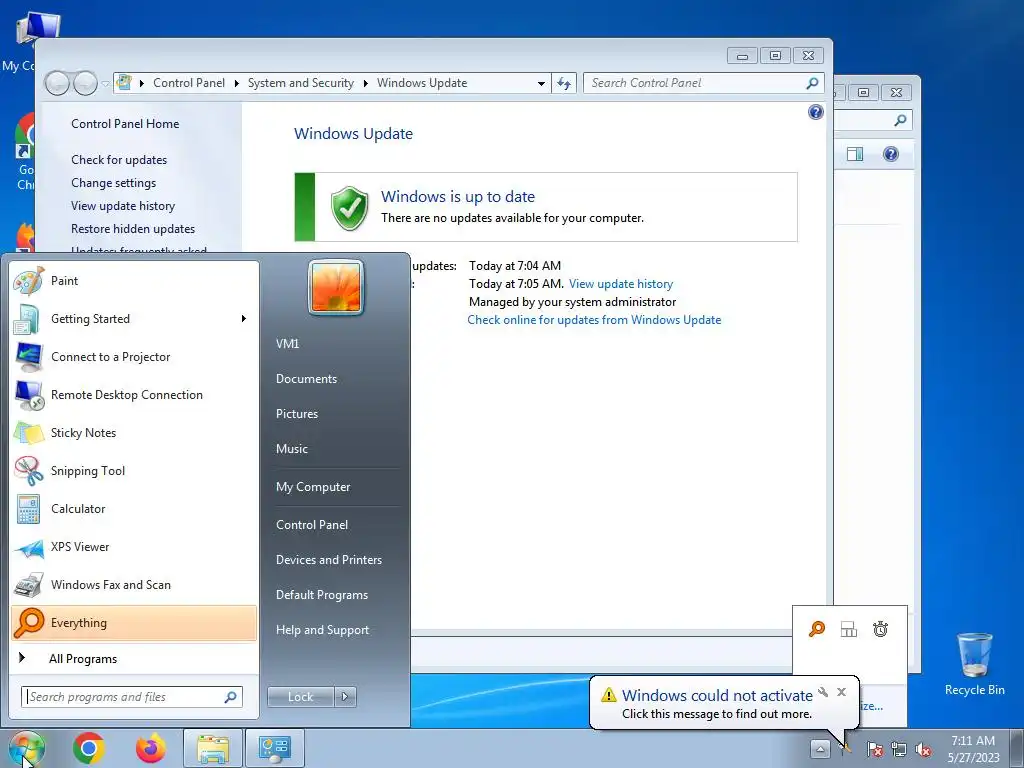1024x768 pixels.
Task: Click the Windows Start orb
Action: tap(27, 748)
